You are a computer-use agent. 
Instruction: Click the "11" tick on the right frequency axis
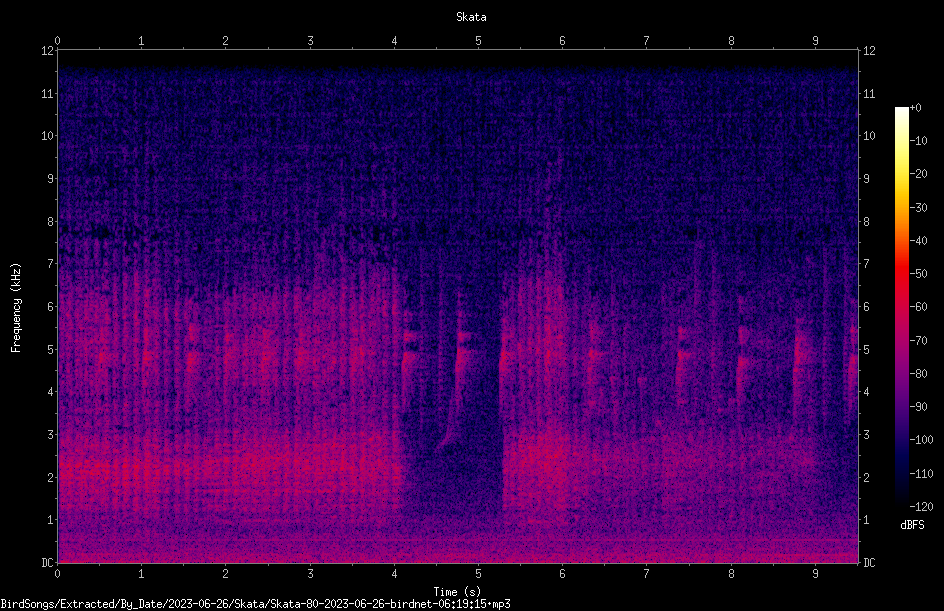click(x=869, y=94)
